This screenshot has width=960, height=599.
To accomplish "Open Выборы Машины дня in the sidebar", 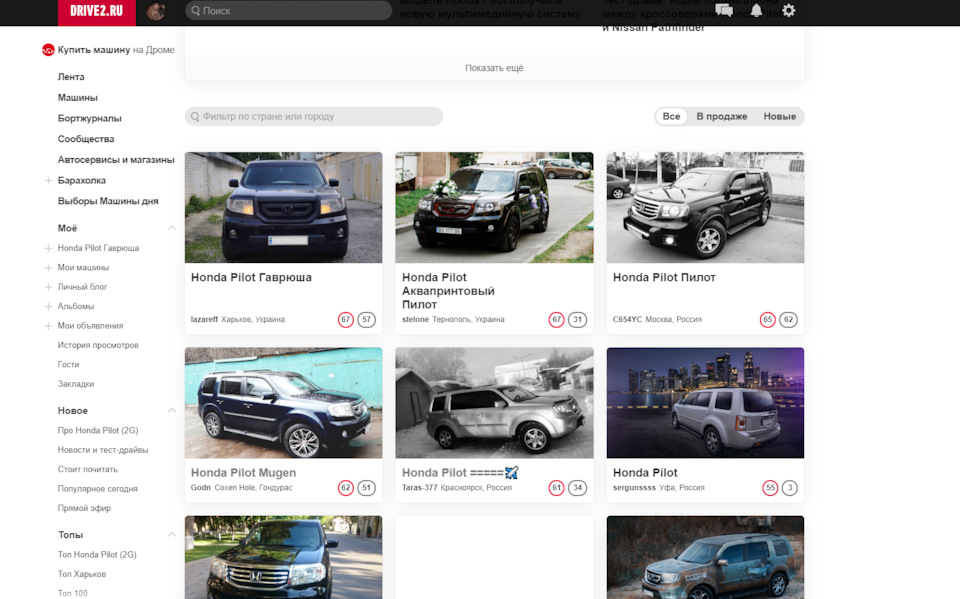I will pyautogui.click(x=108, y=202).
